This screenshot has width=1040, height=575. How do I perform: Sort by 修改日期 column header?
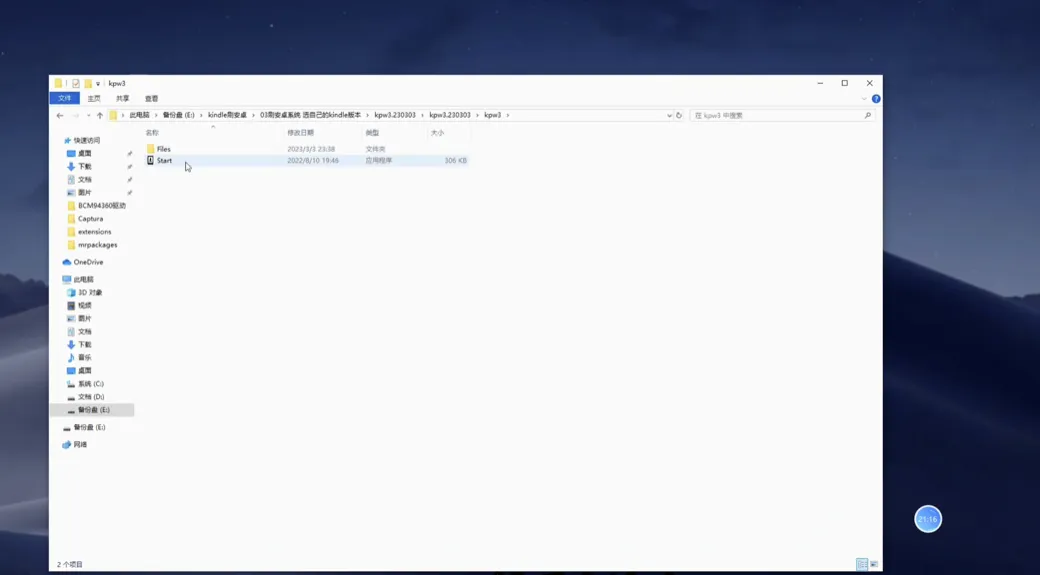click(x=300, y=133)
